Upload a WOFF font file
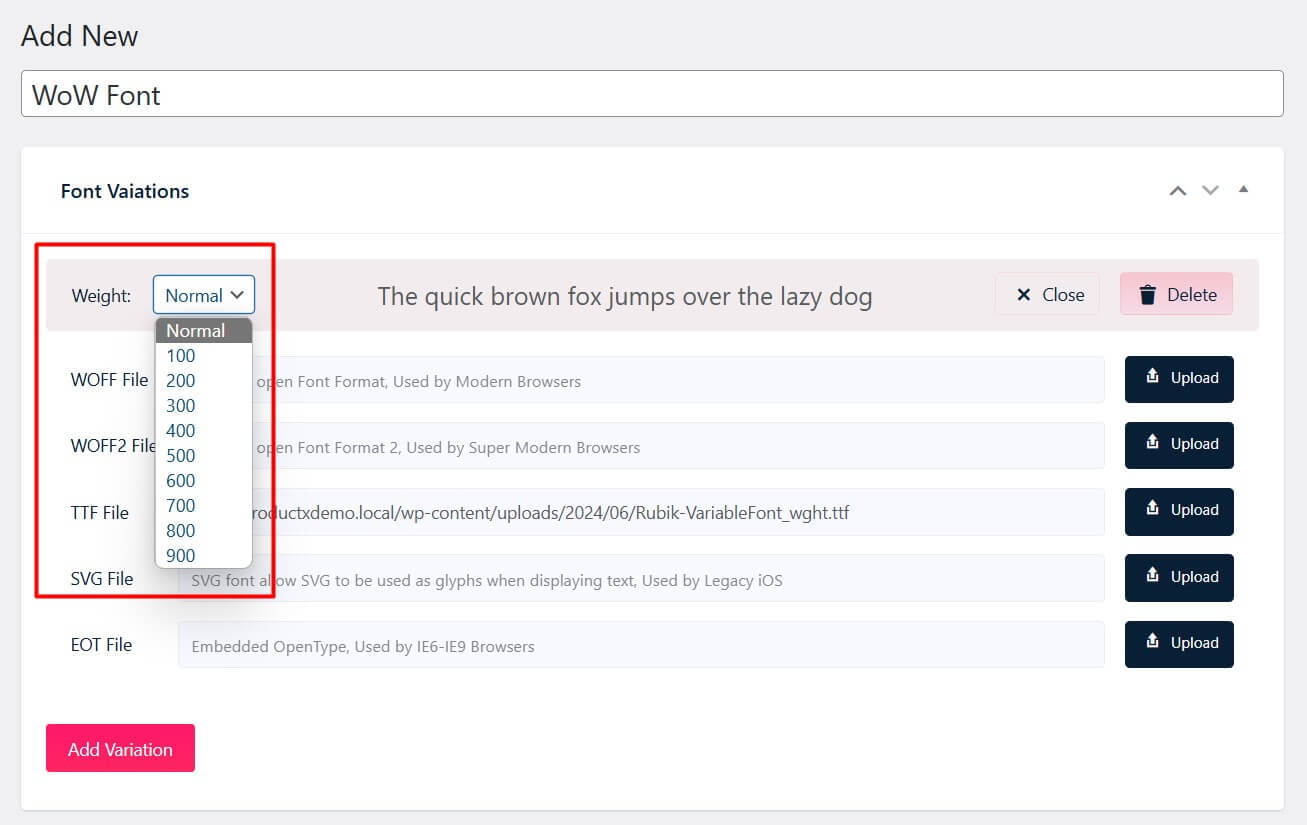Image resolution: width=1307 pixels, height=825 pixels. tap(1179, 379)
